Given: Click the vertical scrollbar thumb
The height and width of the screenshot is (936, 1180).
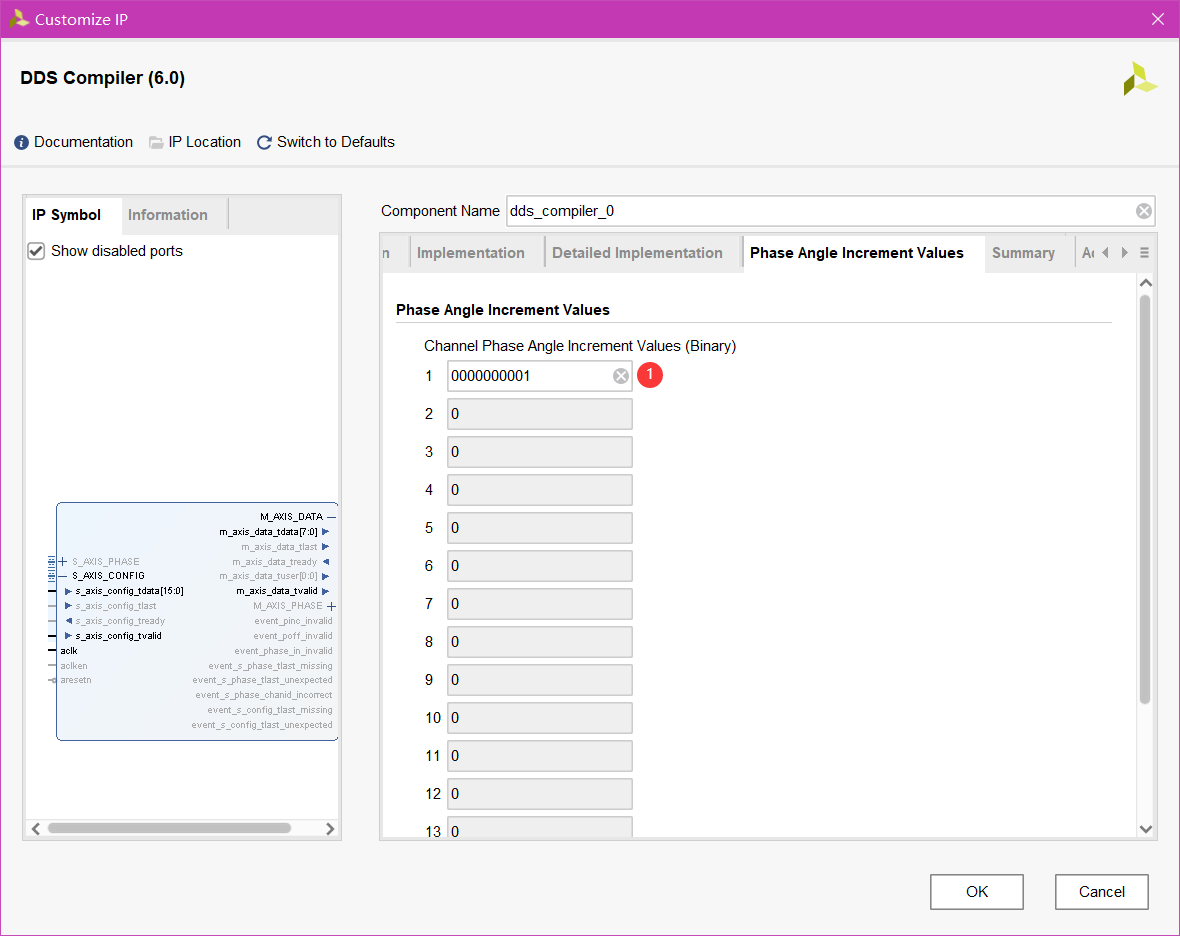Looking at the screenshot, I should (x=1145, y=500).
